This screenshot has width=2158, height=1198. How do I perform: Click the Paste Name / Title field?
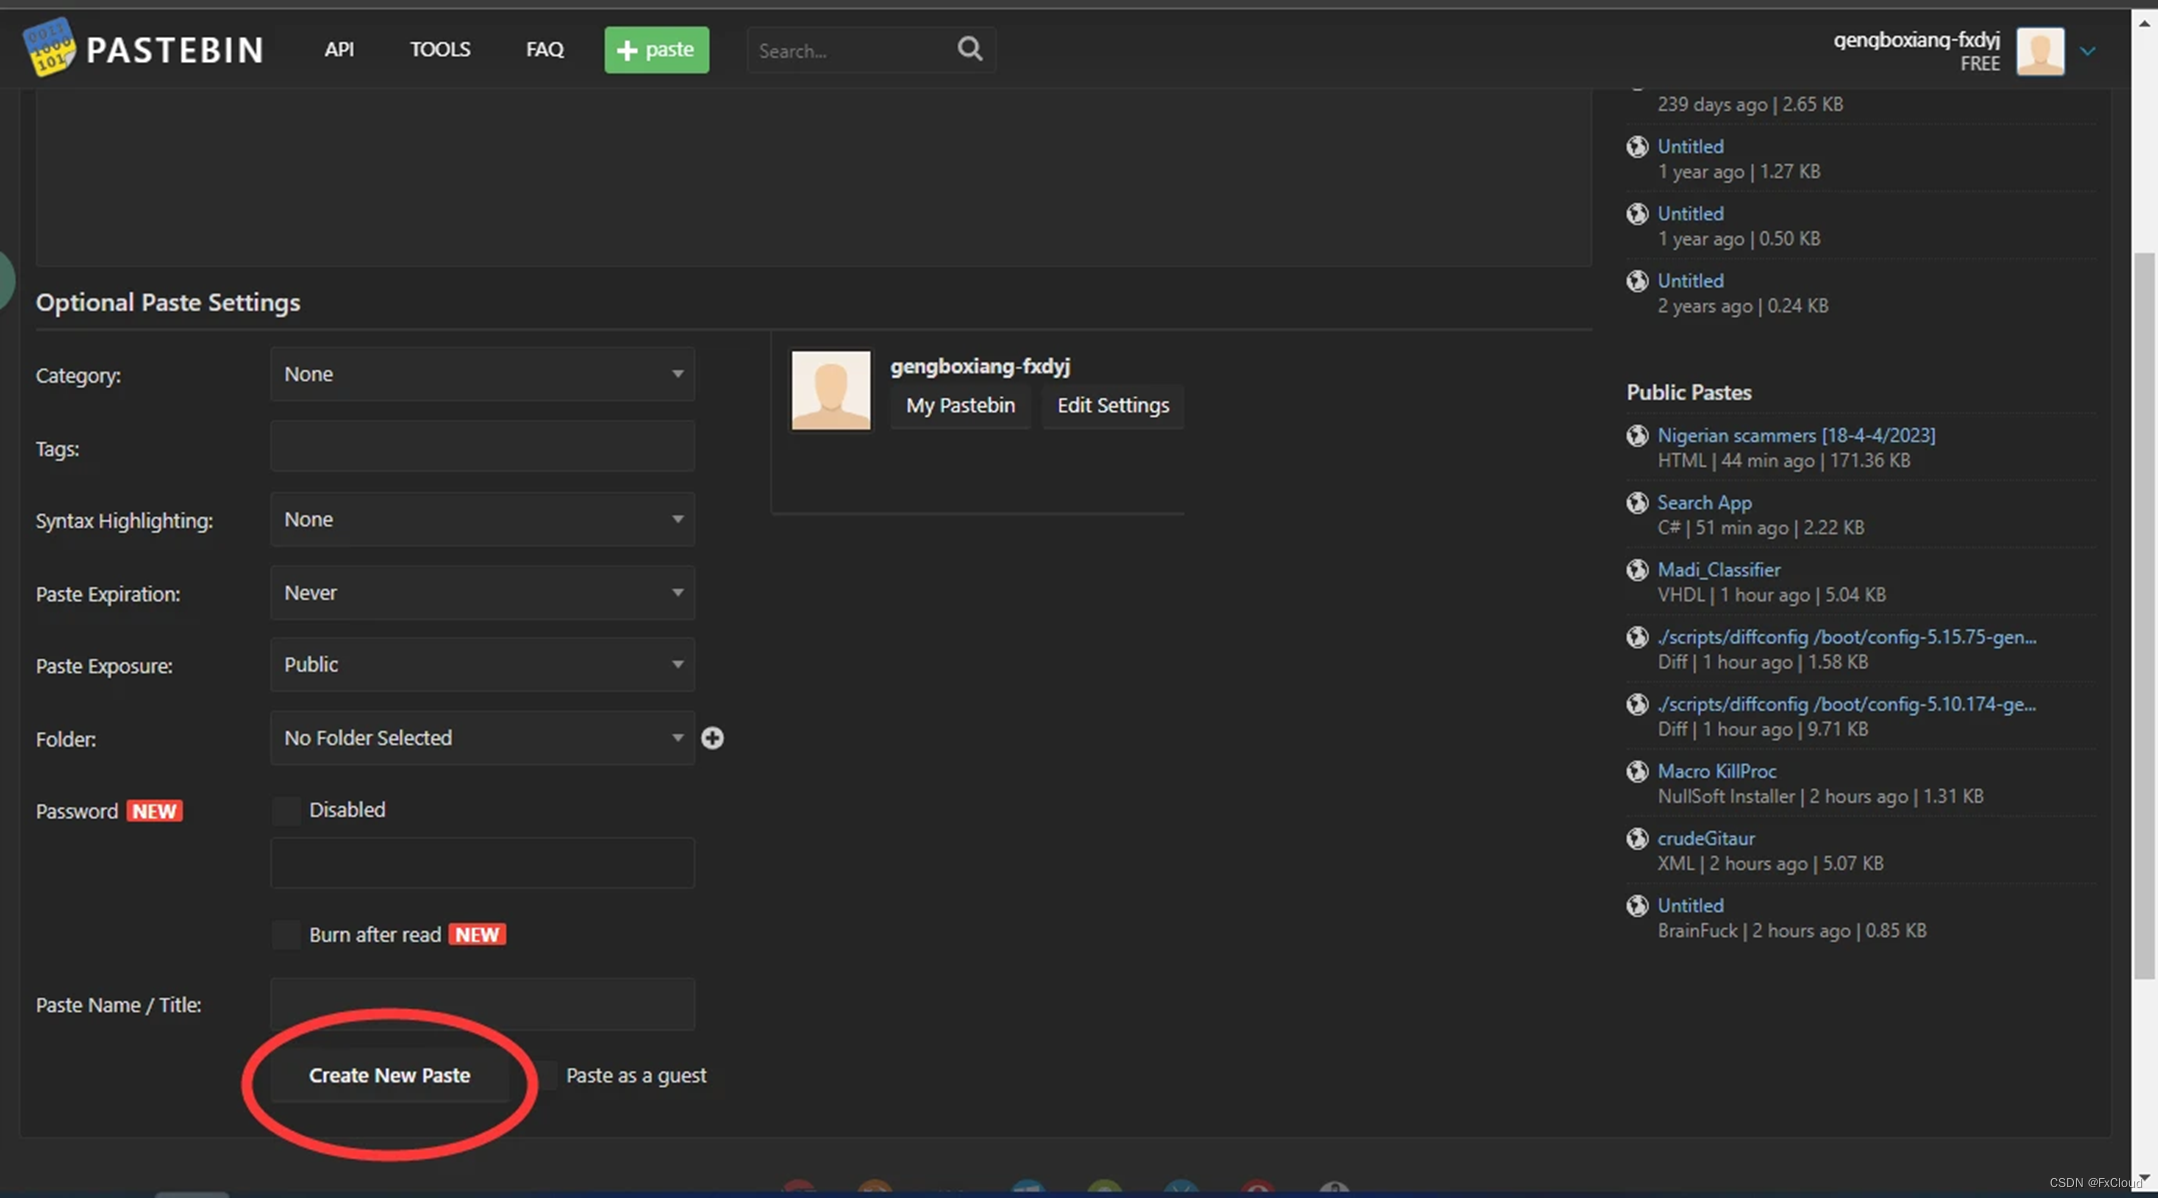click(482, 1004)
